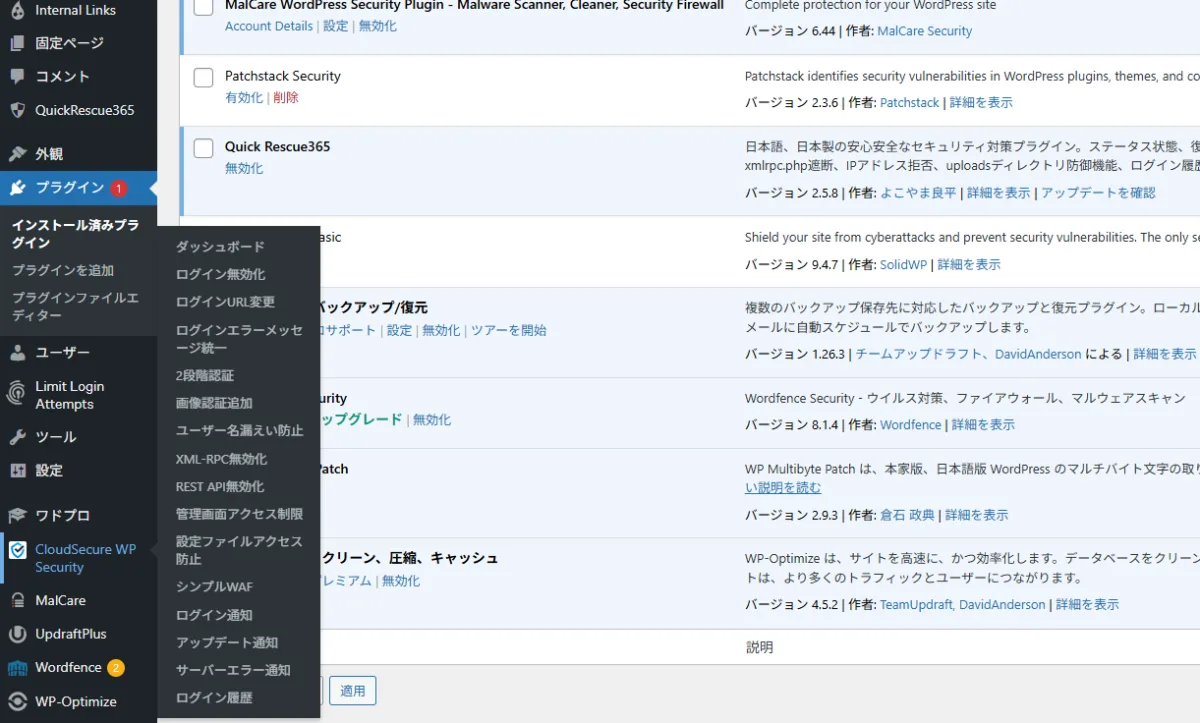Open MalCare 設定 link
This screenshot has width=1200, height=723.
coord(336,26)
